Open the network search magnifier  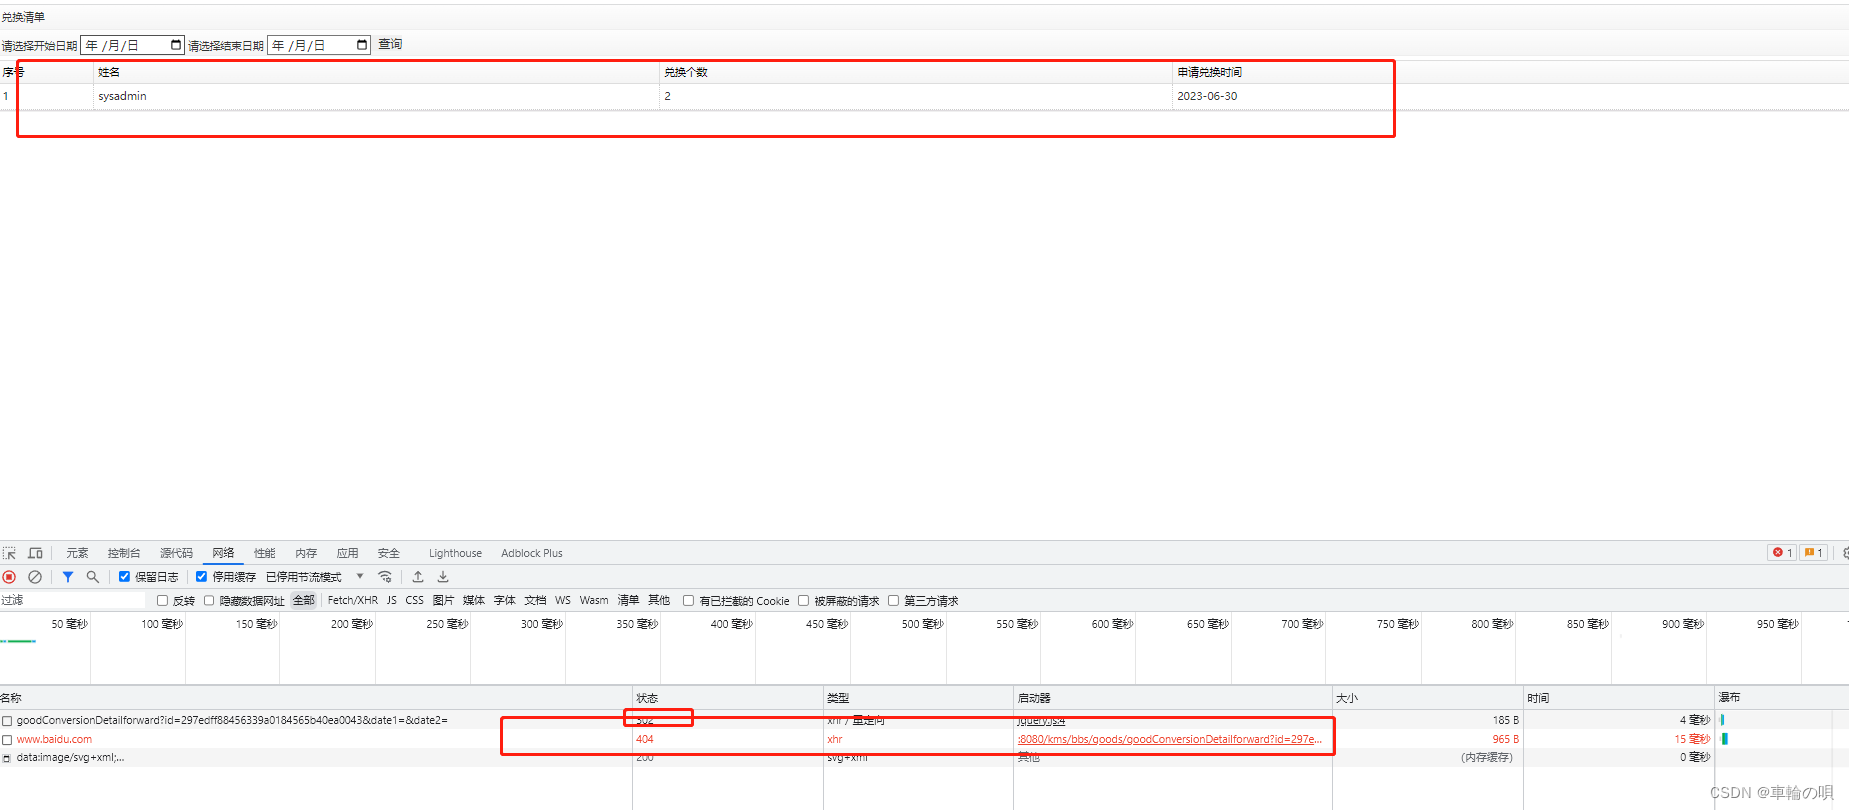[x=93, y=577]
